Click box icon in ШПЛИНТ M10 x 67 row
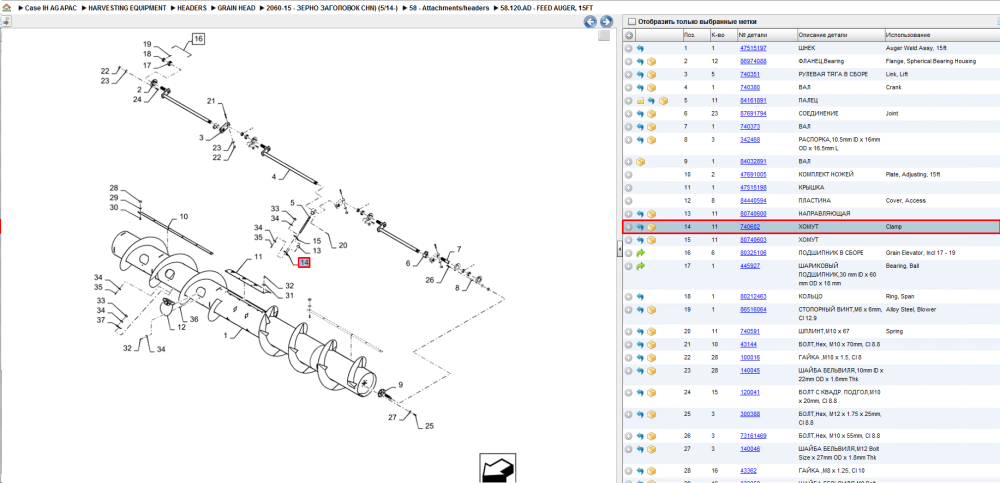The image size is (1000, 483). 652,332
